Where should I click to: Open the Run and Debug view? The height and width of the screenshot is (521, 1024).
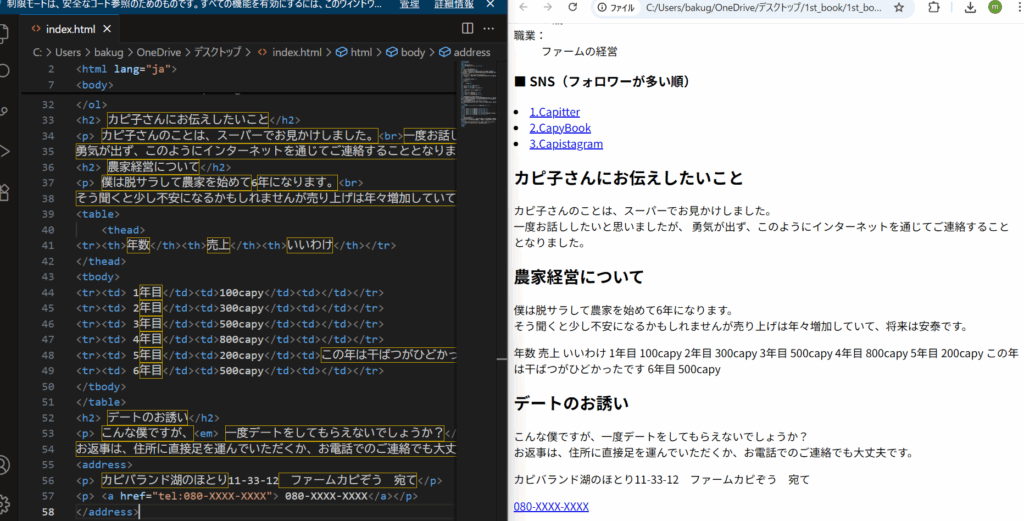coord(5,150)
